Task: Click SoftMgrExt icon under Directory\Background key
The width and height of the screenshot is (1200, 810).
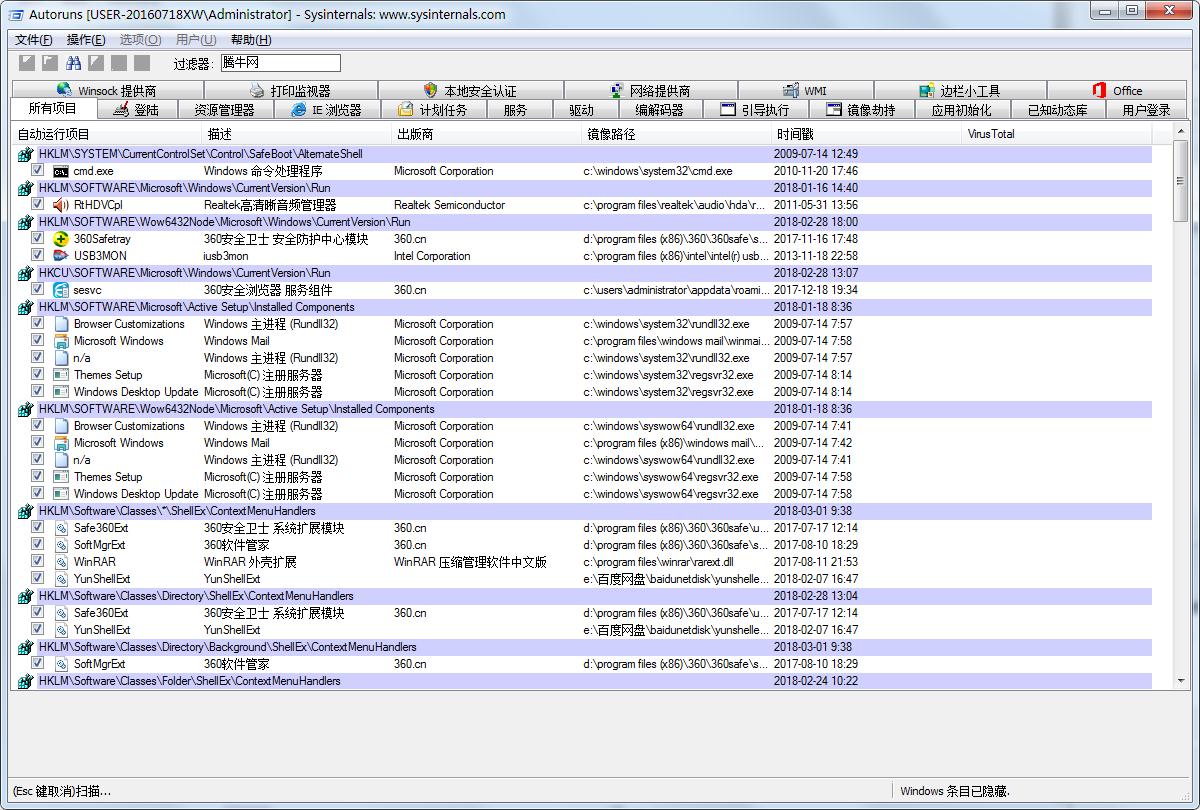Action: pyautogui.click(x=61, y=664)
